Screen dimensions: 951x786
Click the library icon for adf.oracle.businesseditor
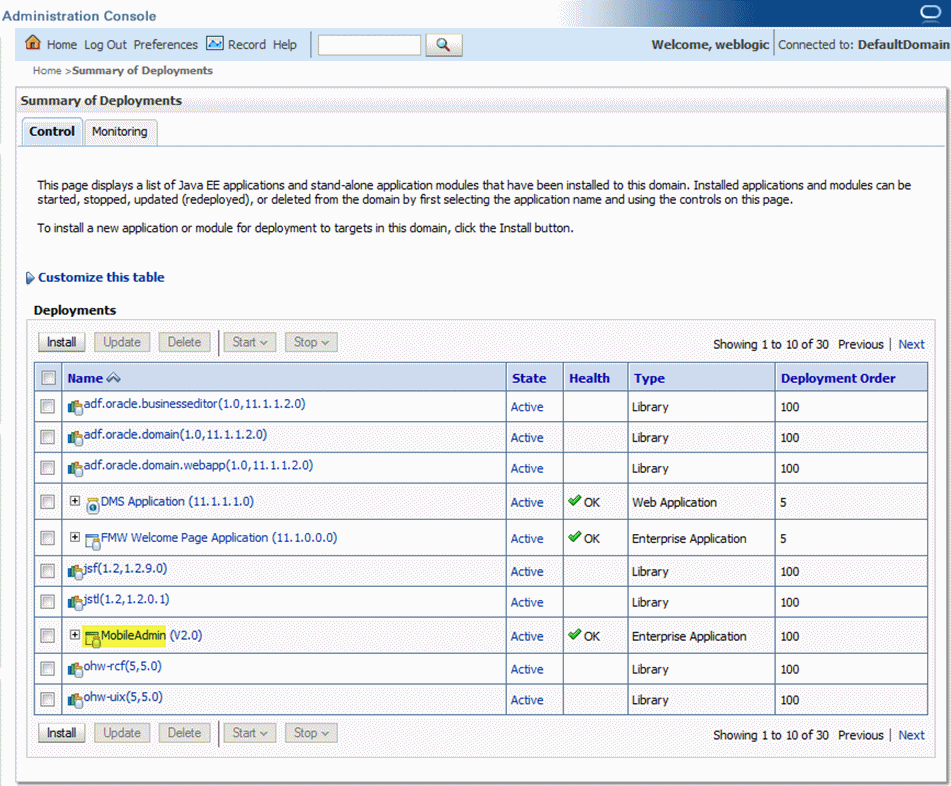75,407
